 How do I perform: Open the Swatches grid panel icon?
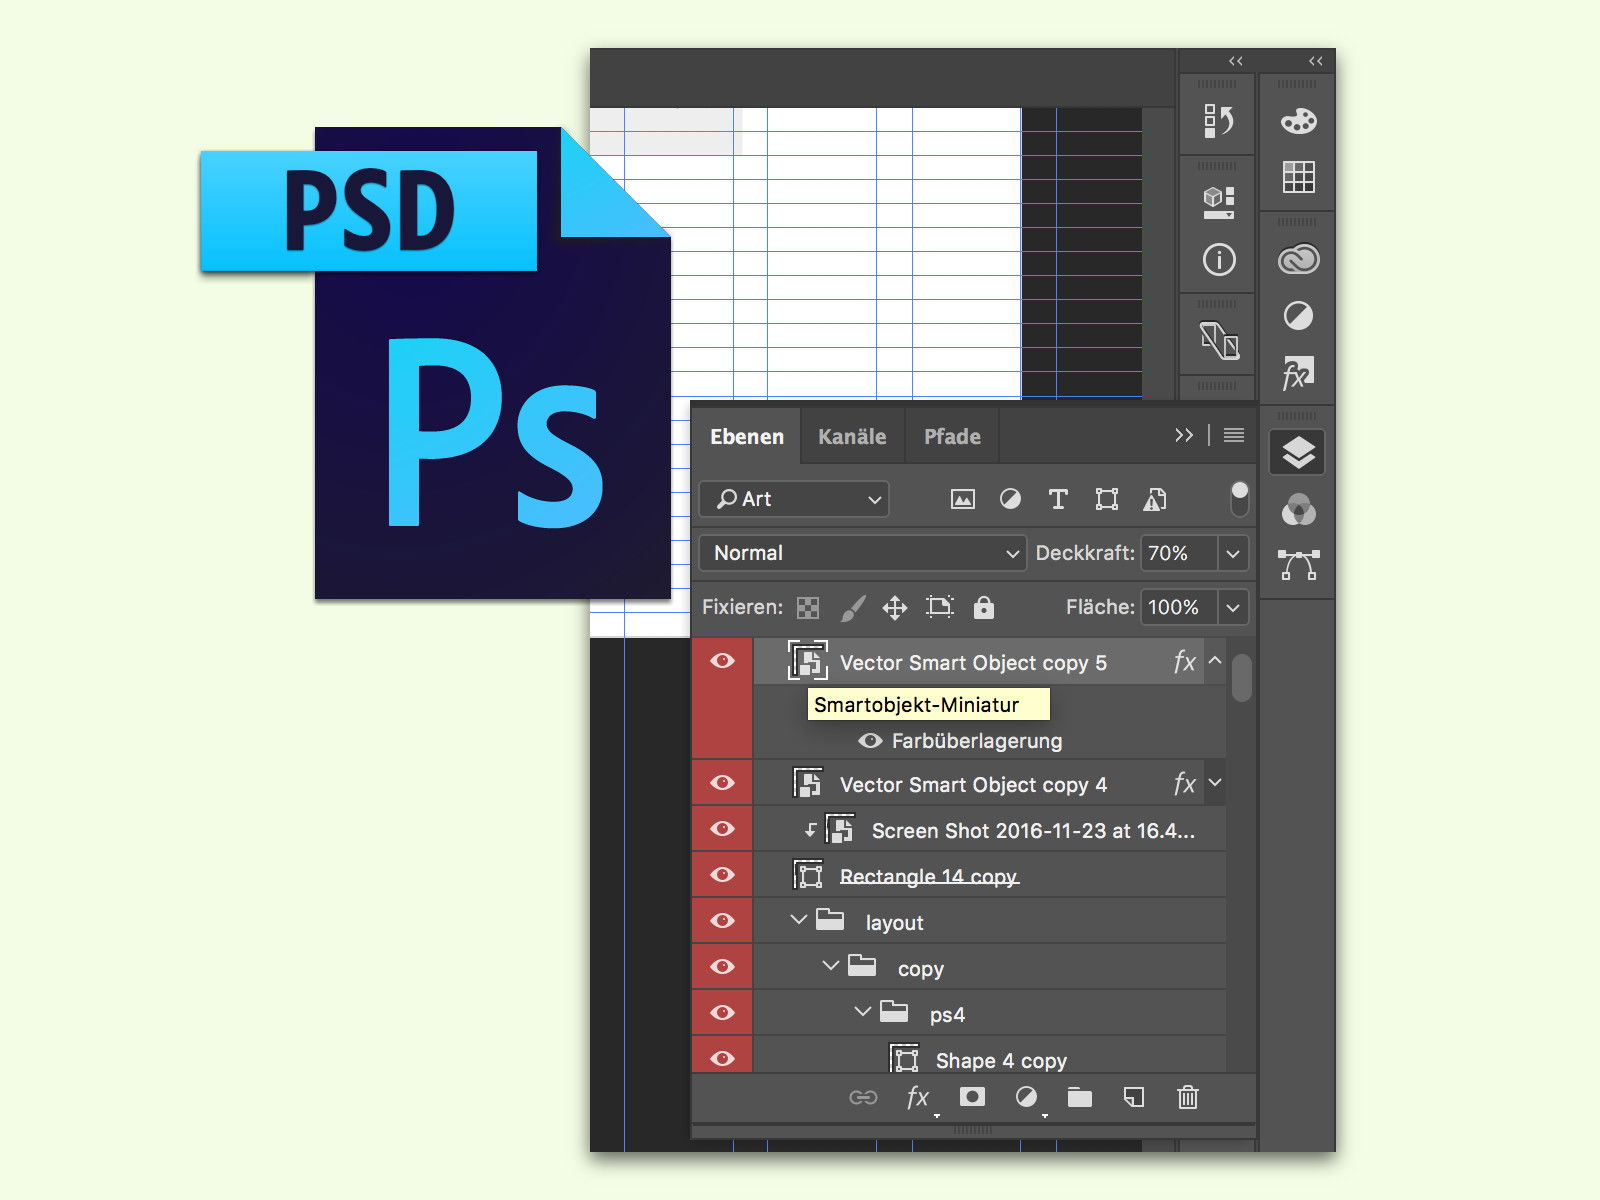pyautogui.click(x=1298, y=177)
